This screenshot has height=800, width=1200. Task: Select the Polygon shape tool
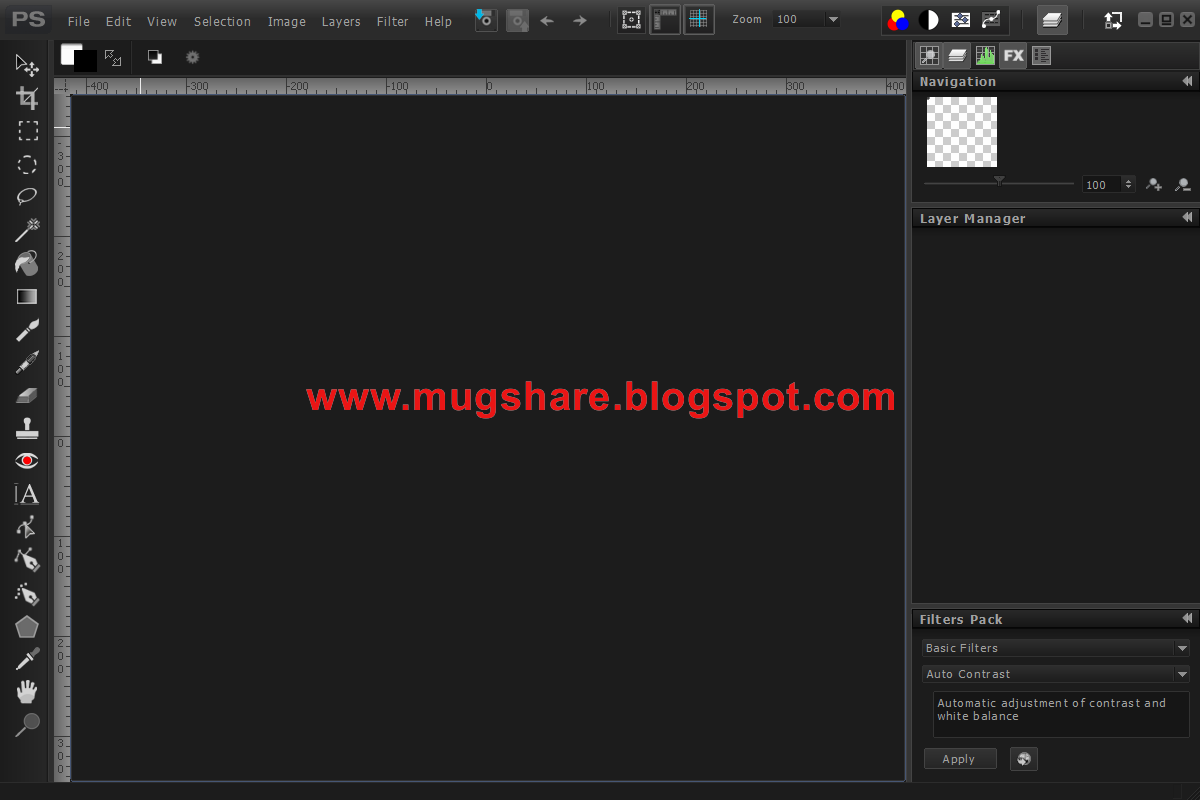pos(27,627)
